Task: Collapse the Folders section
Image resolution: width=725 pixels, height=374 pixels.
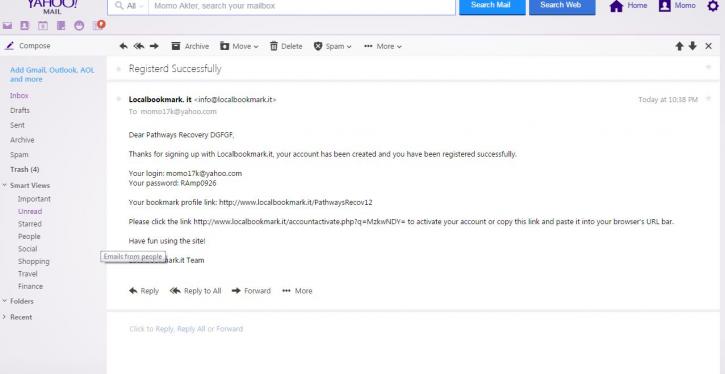Action: (x=5, y=301)
